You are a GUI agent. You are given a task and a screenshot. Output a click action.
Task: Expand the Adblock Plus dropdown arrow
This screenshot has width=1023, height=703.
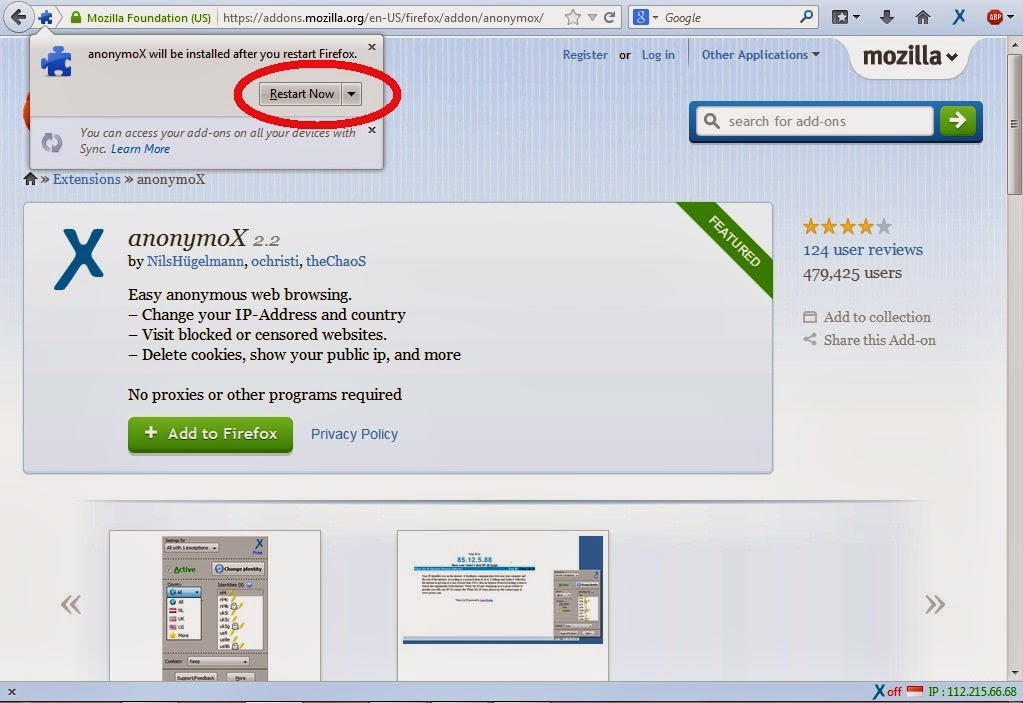(x=1011, y=18)
